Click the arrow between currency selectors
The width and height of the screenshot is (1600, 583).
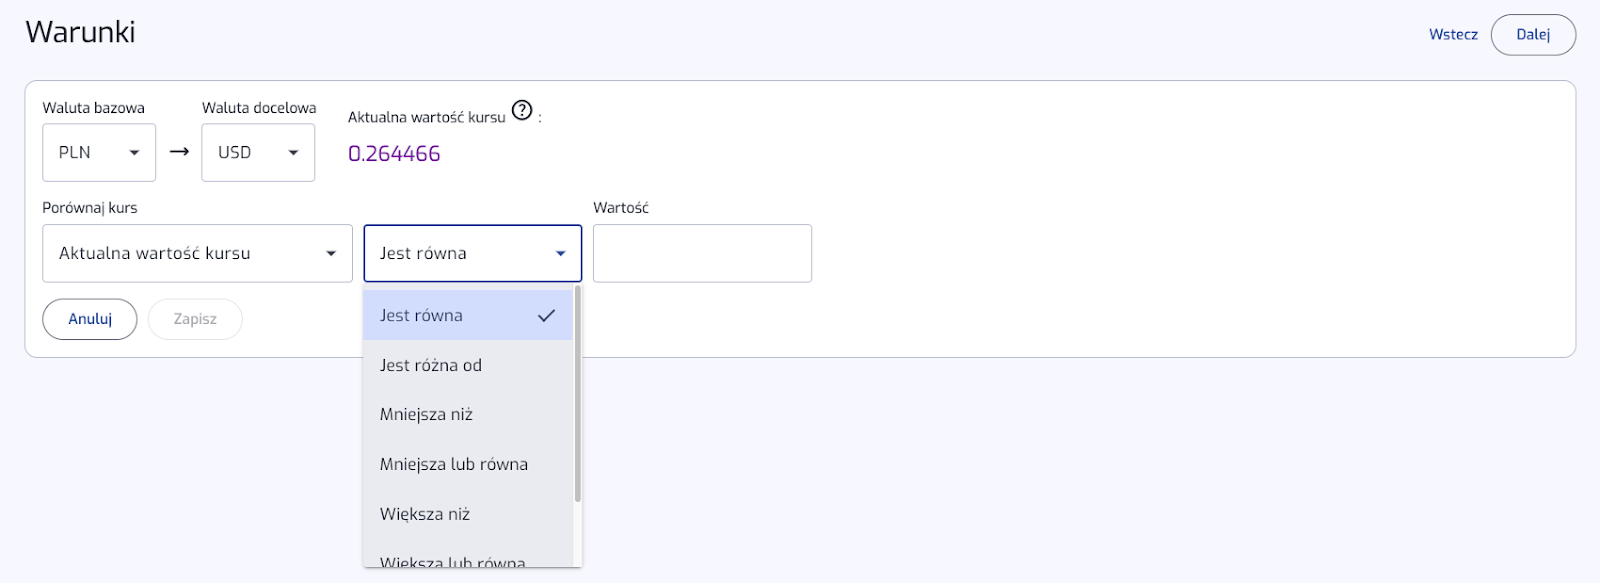179,152
